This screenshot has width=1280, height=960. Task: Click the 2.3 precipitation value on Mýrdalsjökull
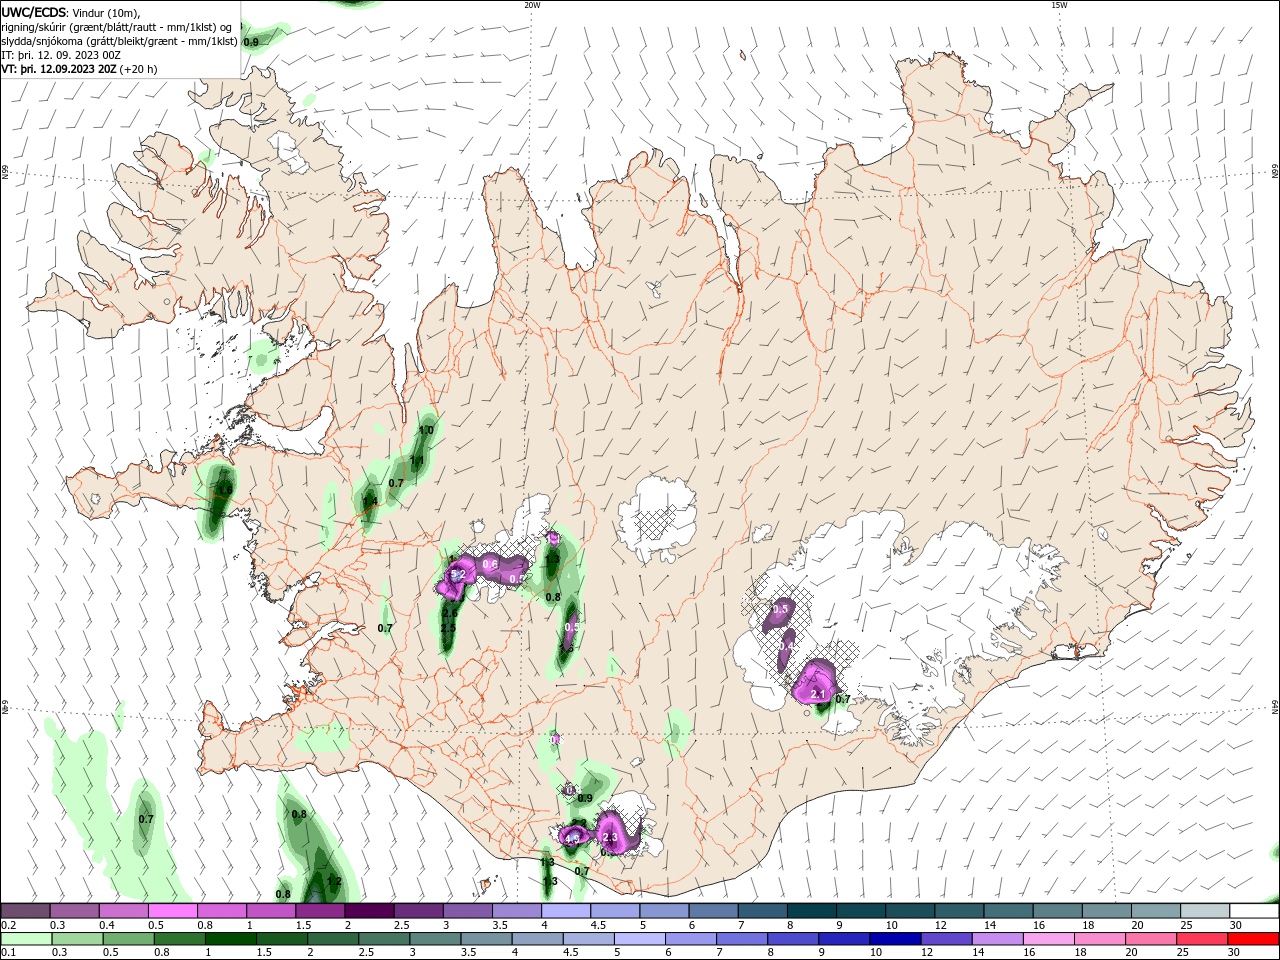611,837
